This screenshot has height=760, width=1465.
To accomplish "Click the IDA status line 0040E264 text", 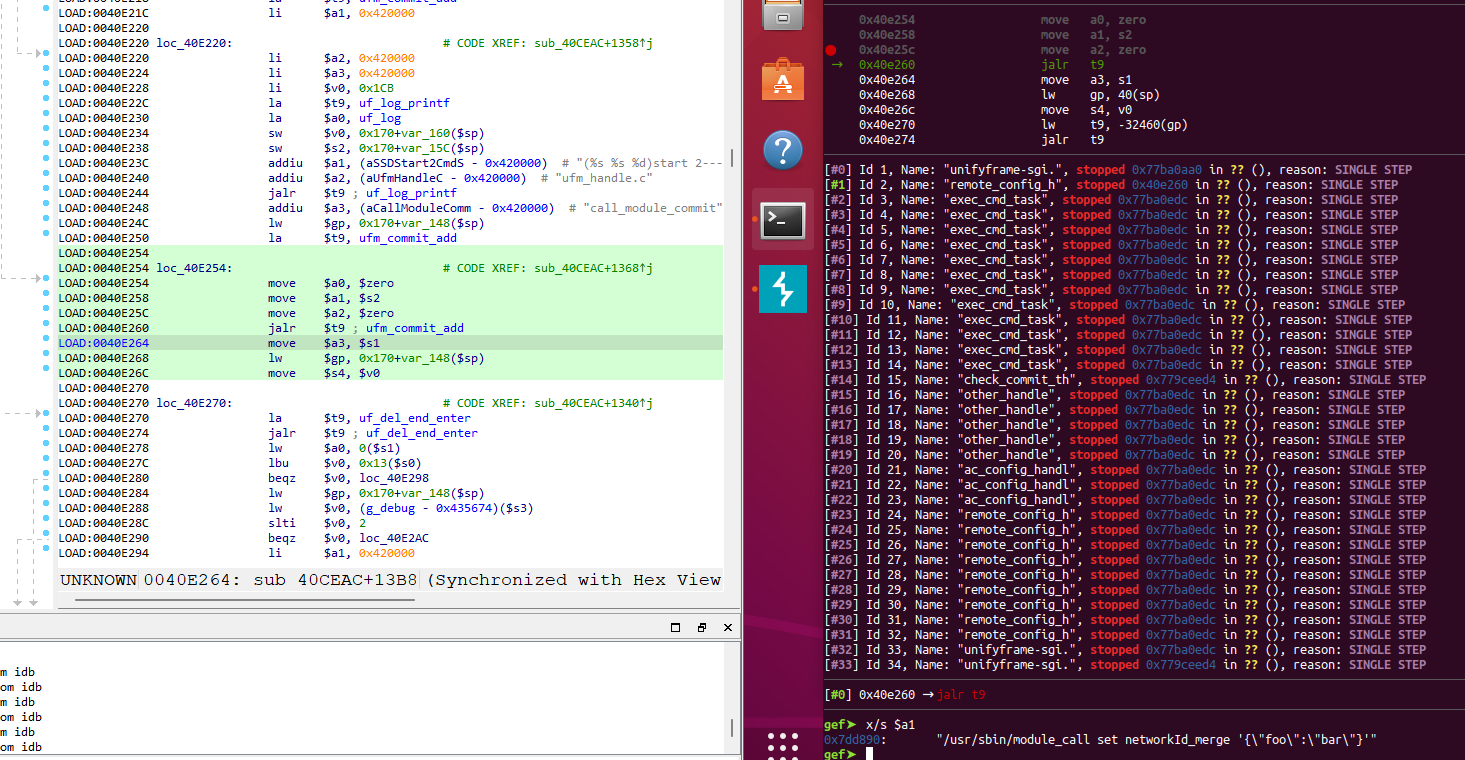I will tap(390, 580).
